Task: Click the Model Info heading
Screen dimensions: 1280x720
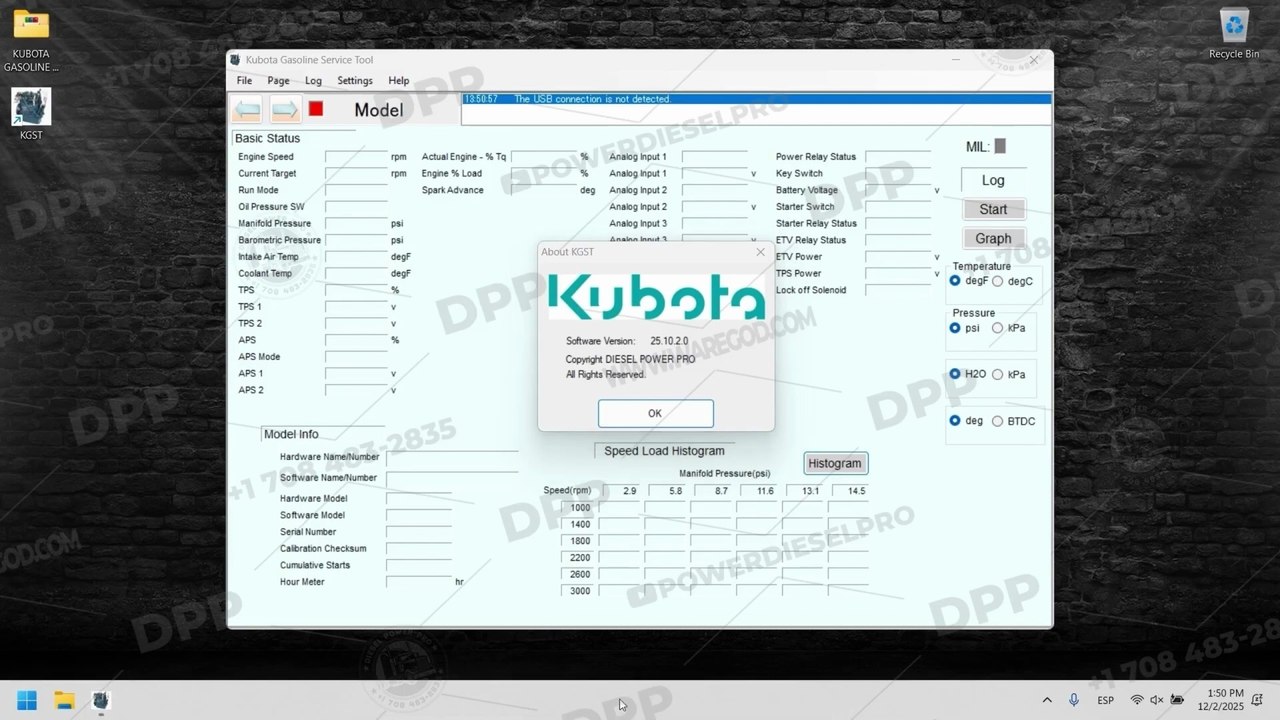Action: (291, 434)
